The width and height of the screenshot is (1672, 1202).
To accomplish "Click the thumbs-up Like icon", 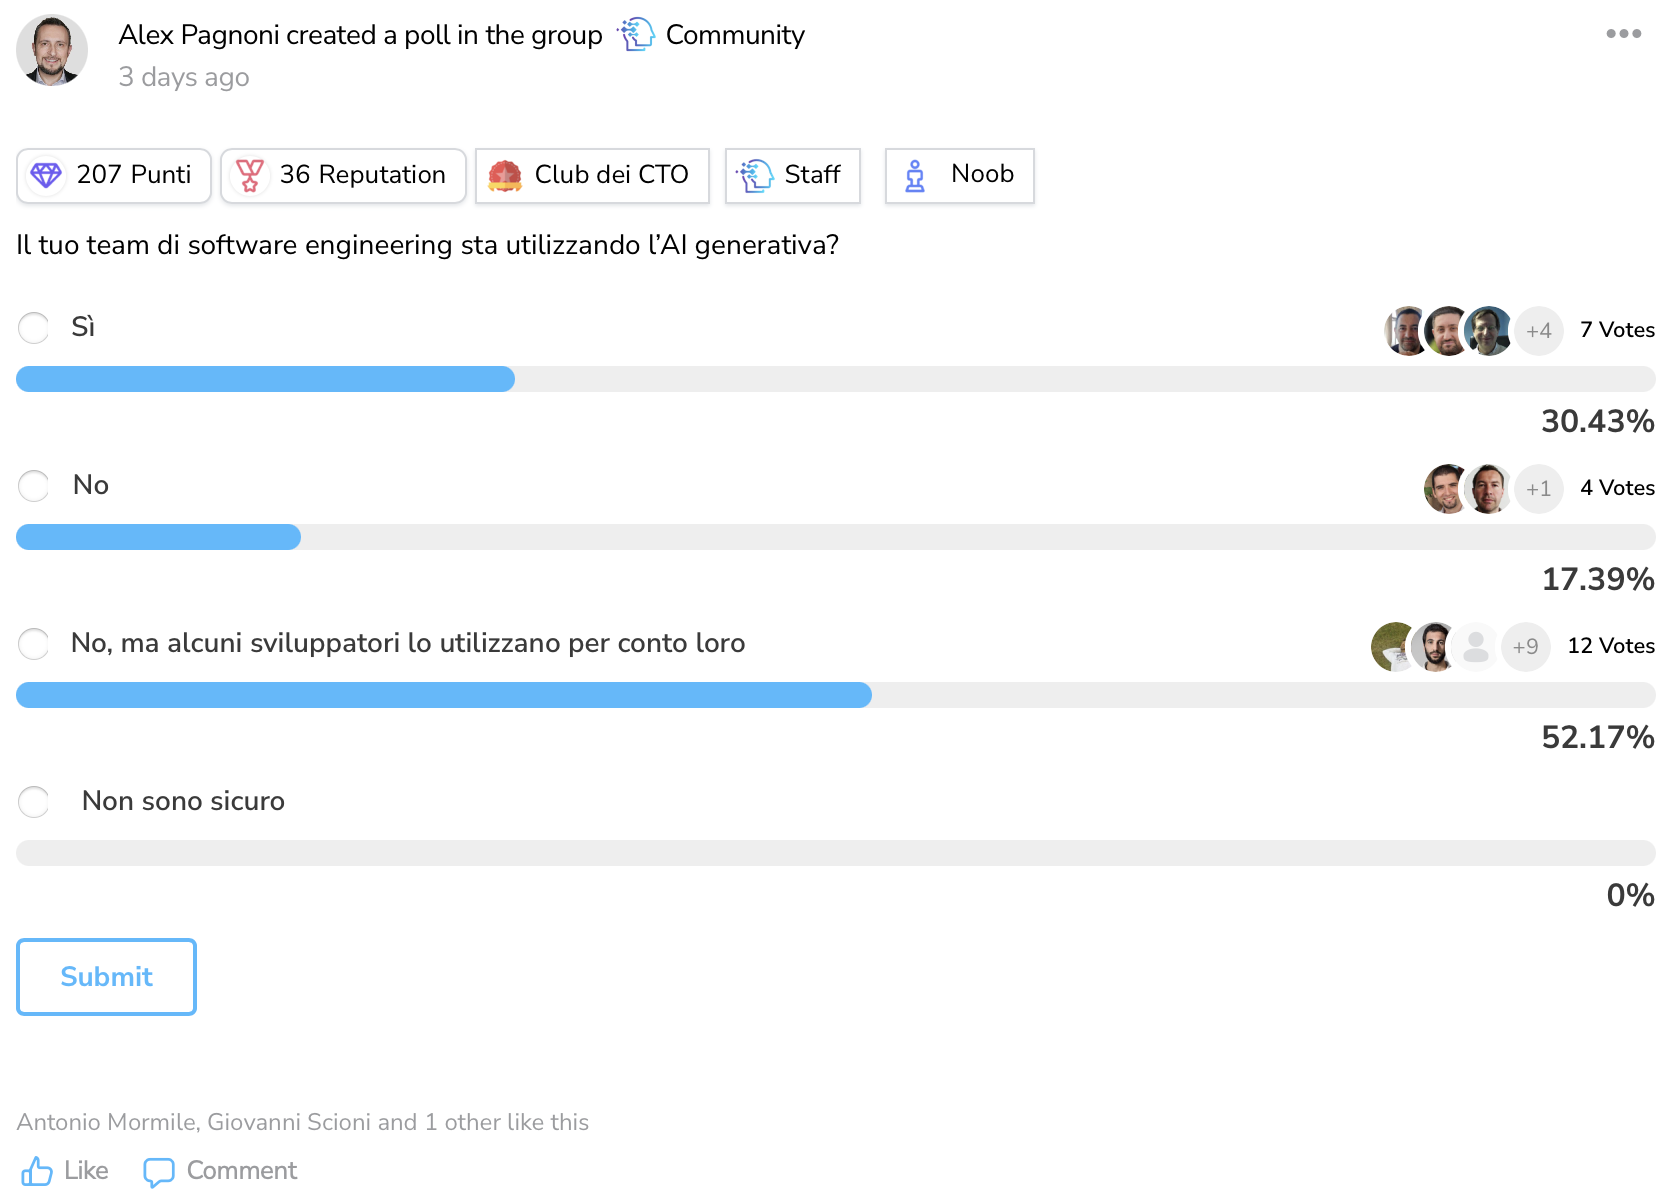I will 37,1171.
